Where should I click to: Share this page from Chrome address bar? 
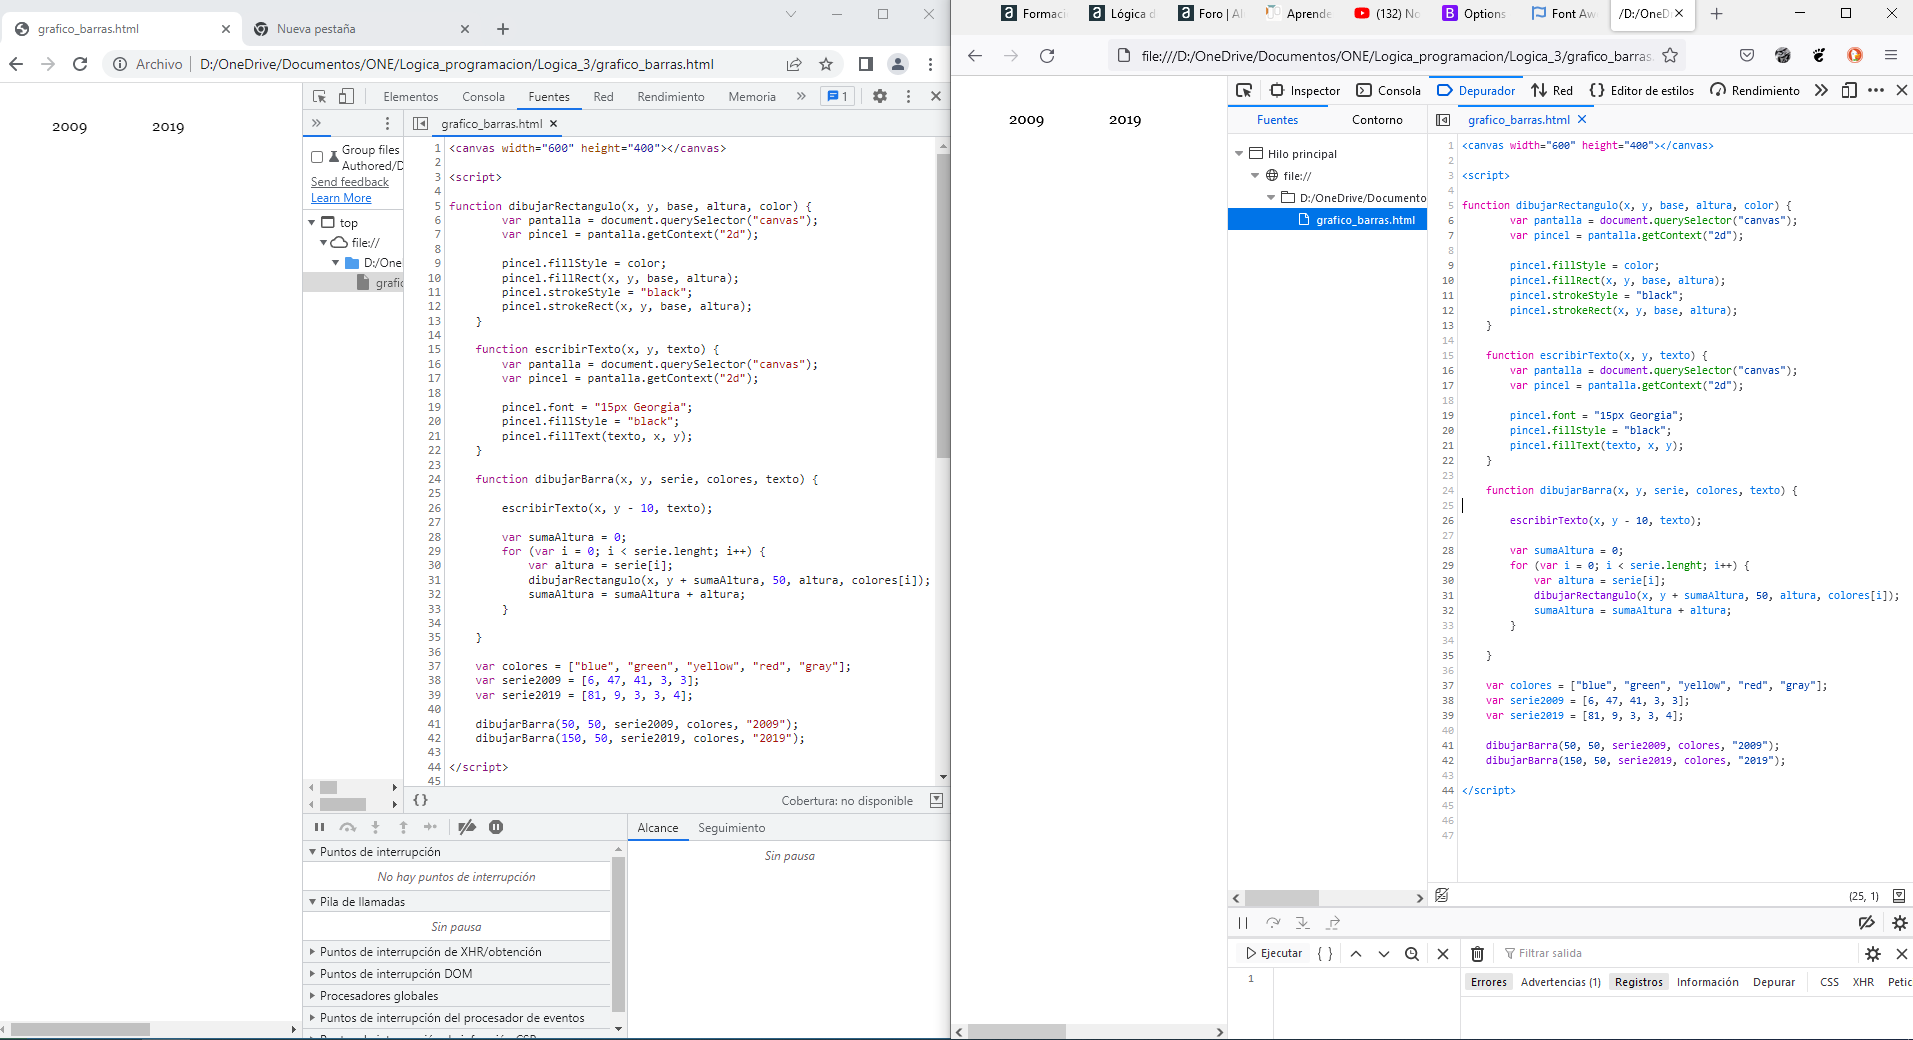click(794, 64)
